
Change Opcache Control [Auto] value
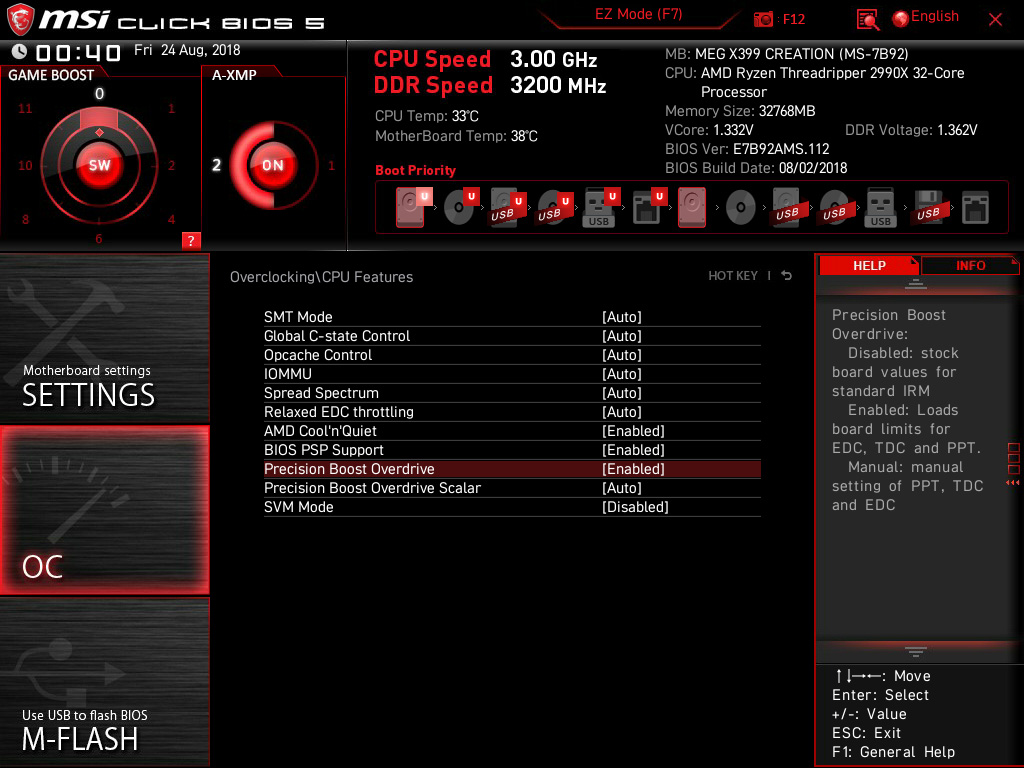[x=622, y=355]
